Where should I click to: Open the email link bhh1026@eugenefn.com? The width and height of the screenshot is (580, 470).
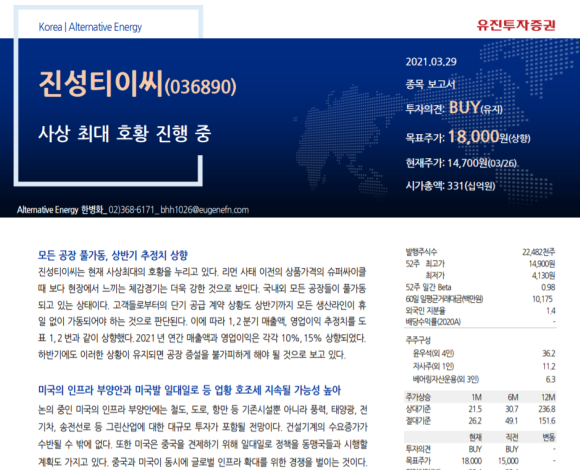pyautogui.click(x=205, y=210)
